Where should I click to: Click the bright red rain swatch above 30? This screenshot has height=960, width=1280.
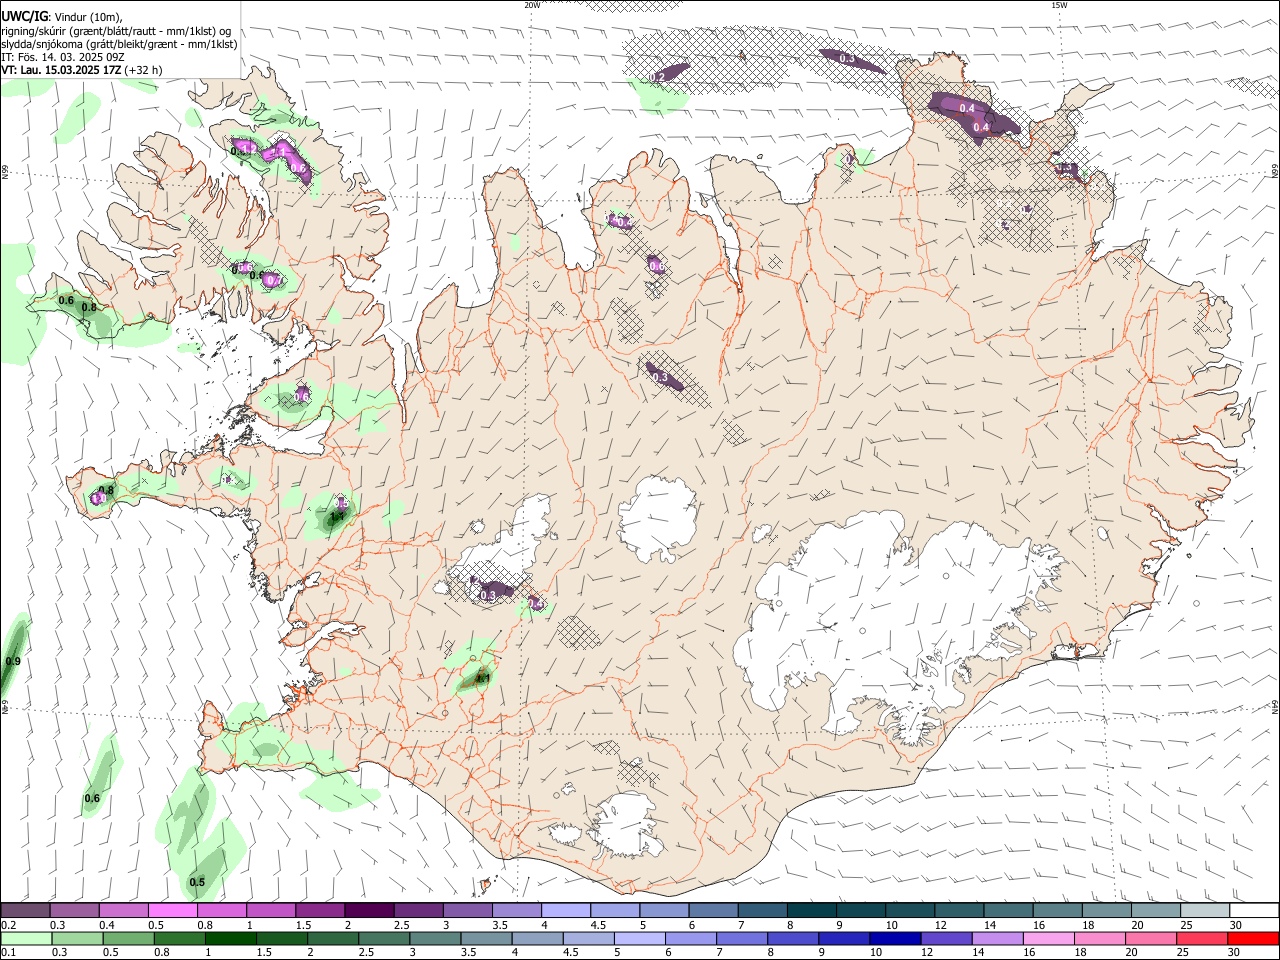(1253, 939)
